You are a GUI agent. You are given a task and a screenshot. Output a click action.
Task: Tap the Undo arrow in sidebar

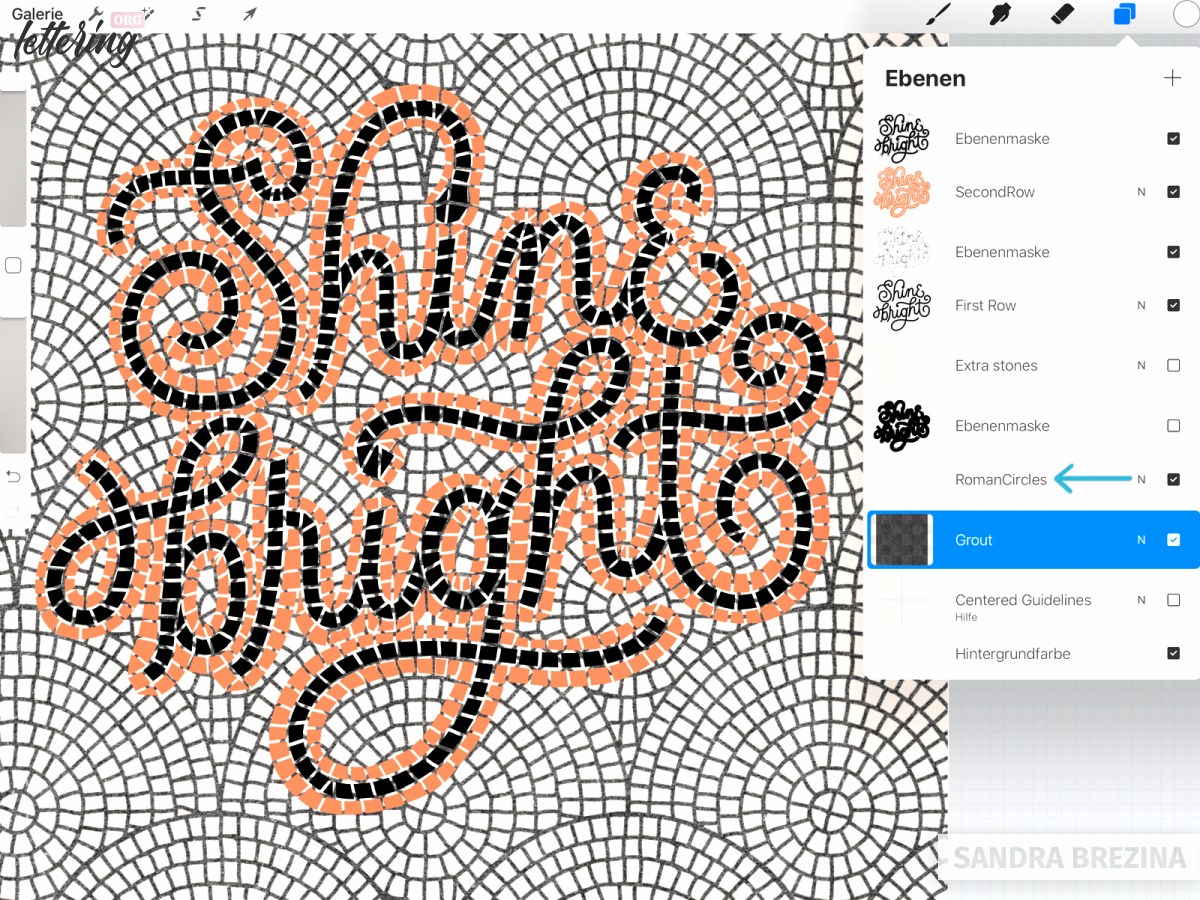(x=14, y=475)
